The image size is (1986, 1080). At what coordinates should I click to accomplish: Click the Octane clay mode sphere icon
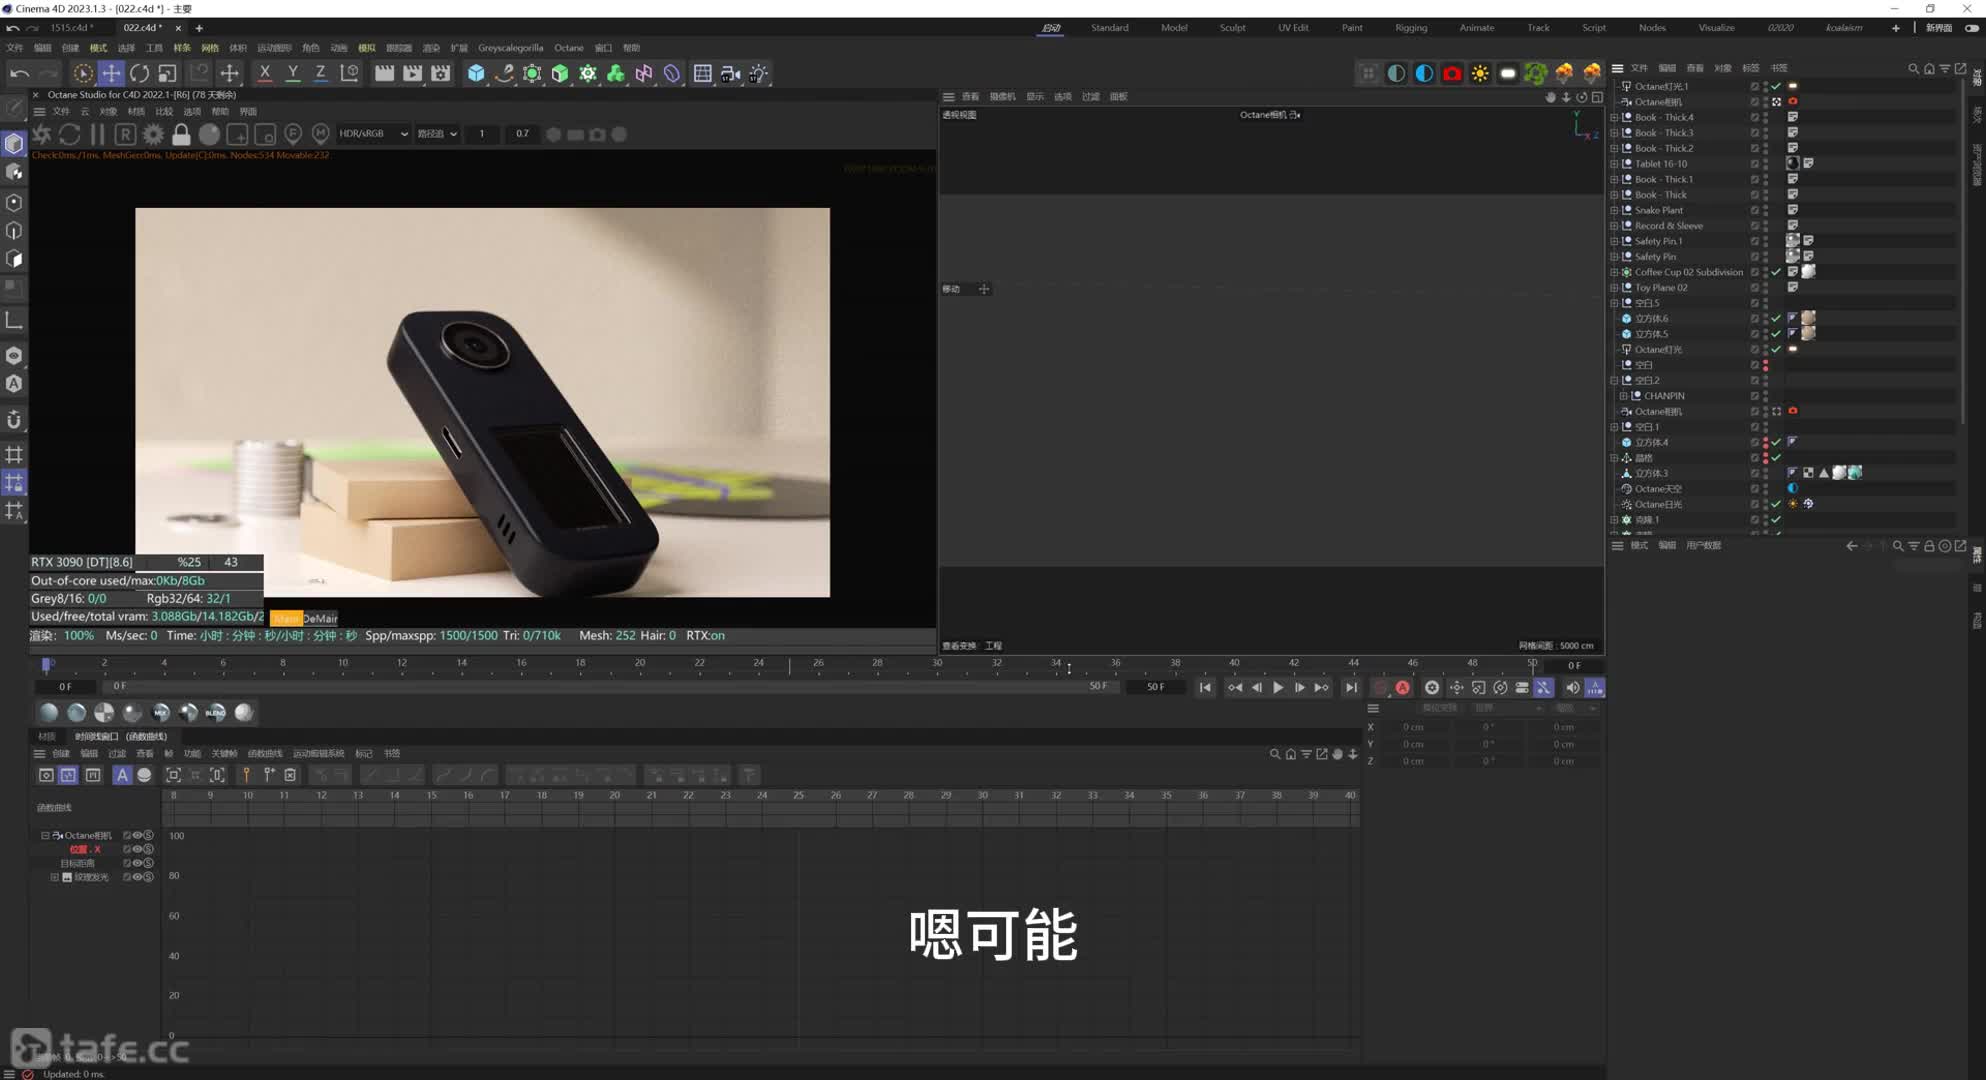209,134
